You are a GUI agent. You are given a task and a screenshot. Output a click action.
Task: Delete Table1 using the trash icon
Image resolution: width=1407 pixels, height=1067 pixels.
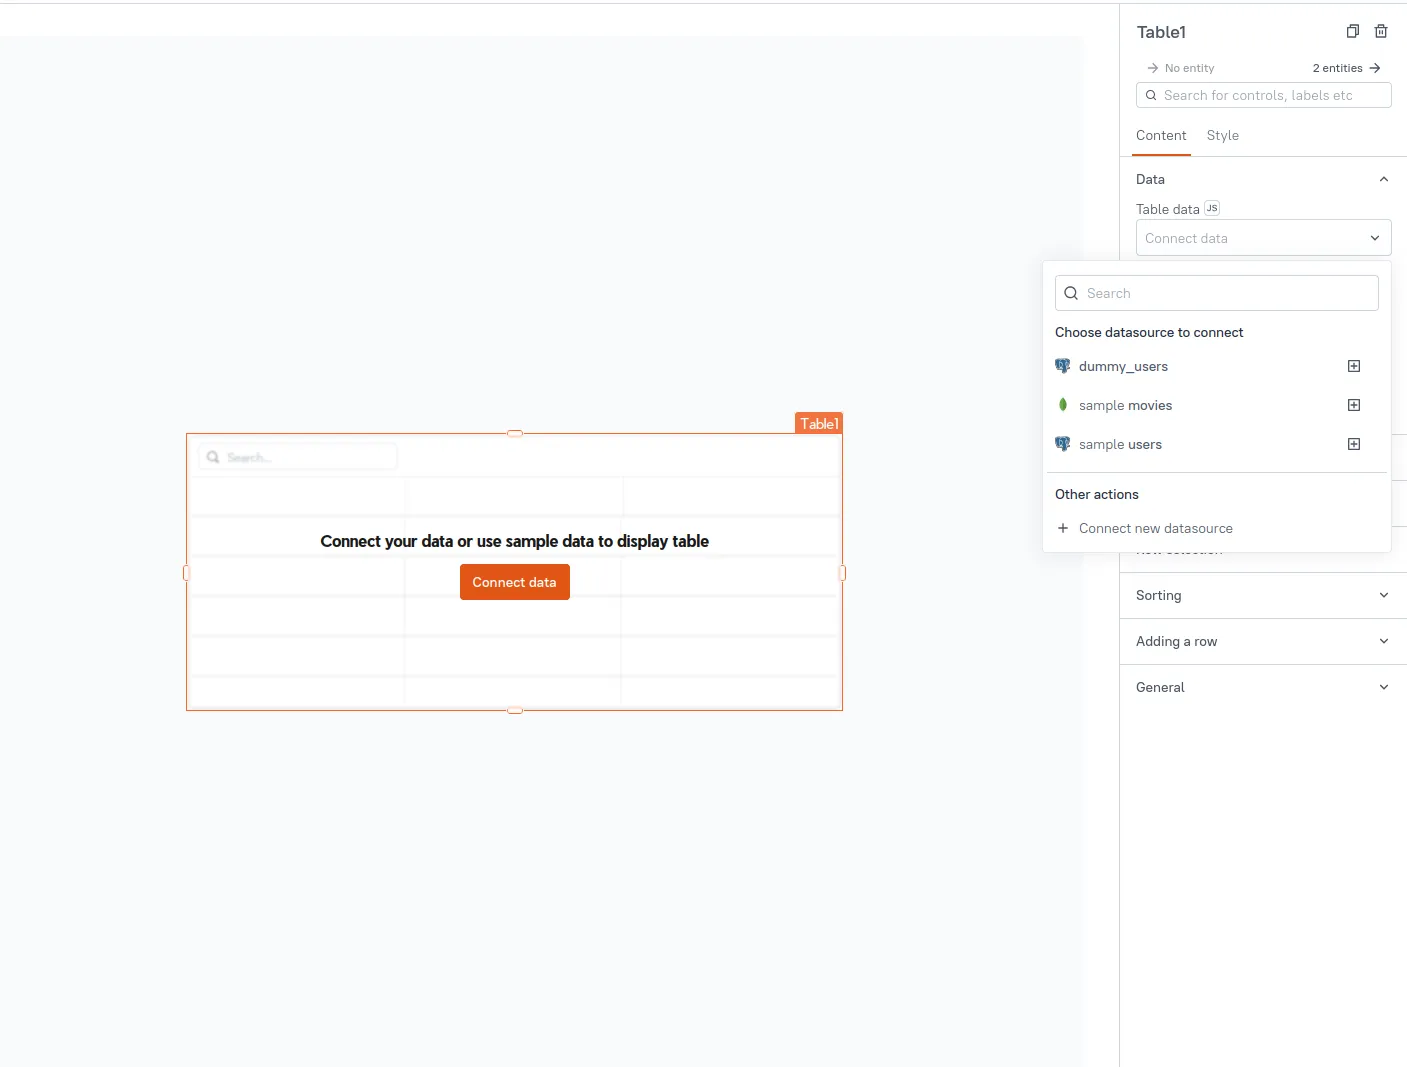(x=1381, y=31)
